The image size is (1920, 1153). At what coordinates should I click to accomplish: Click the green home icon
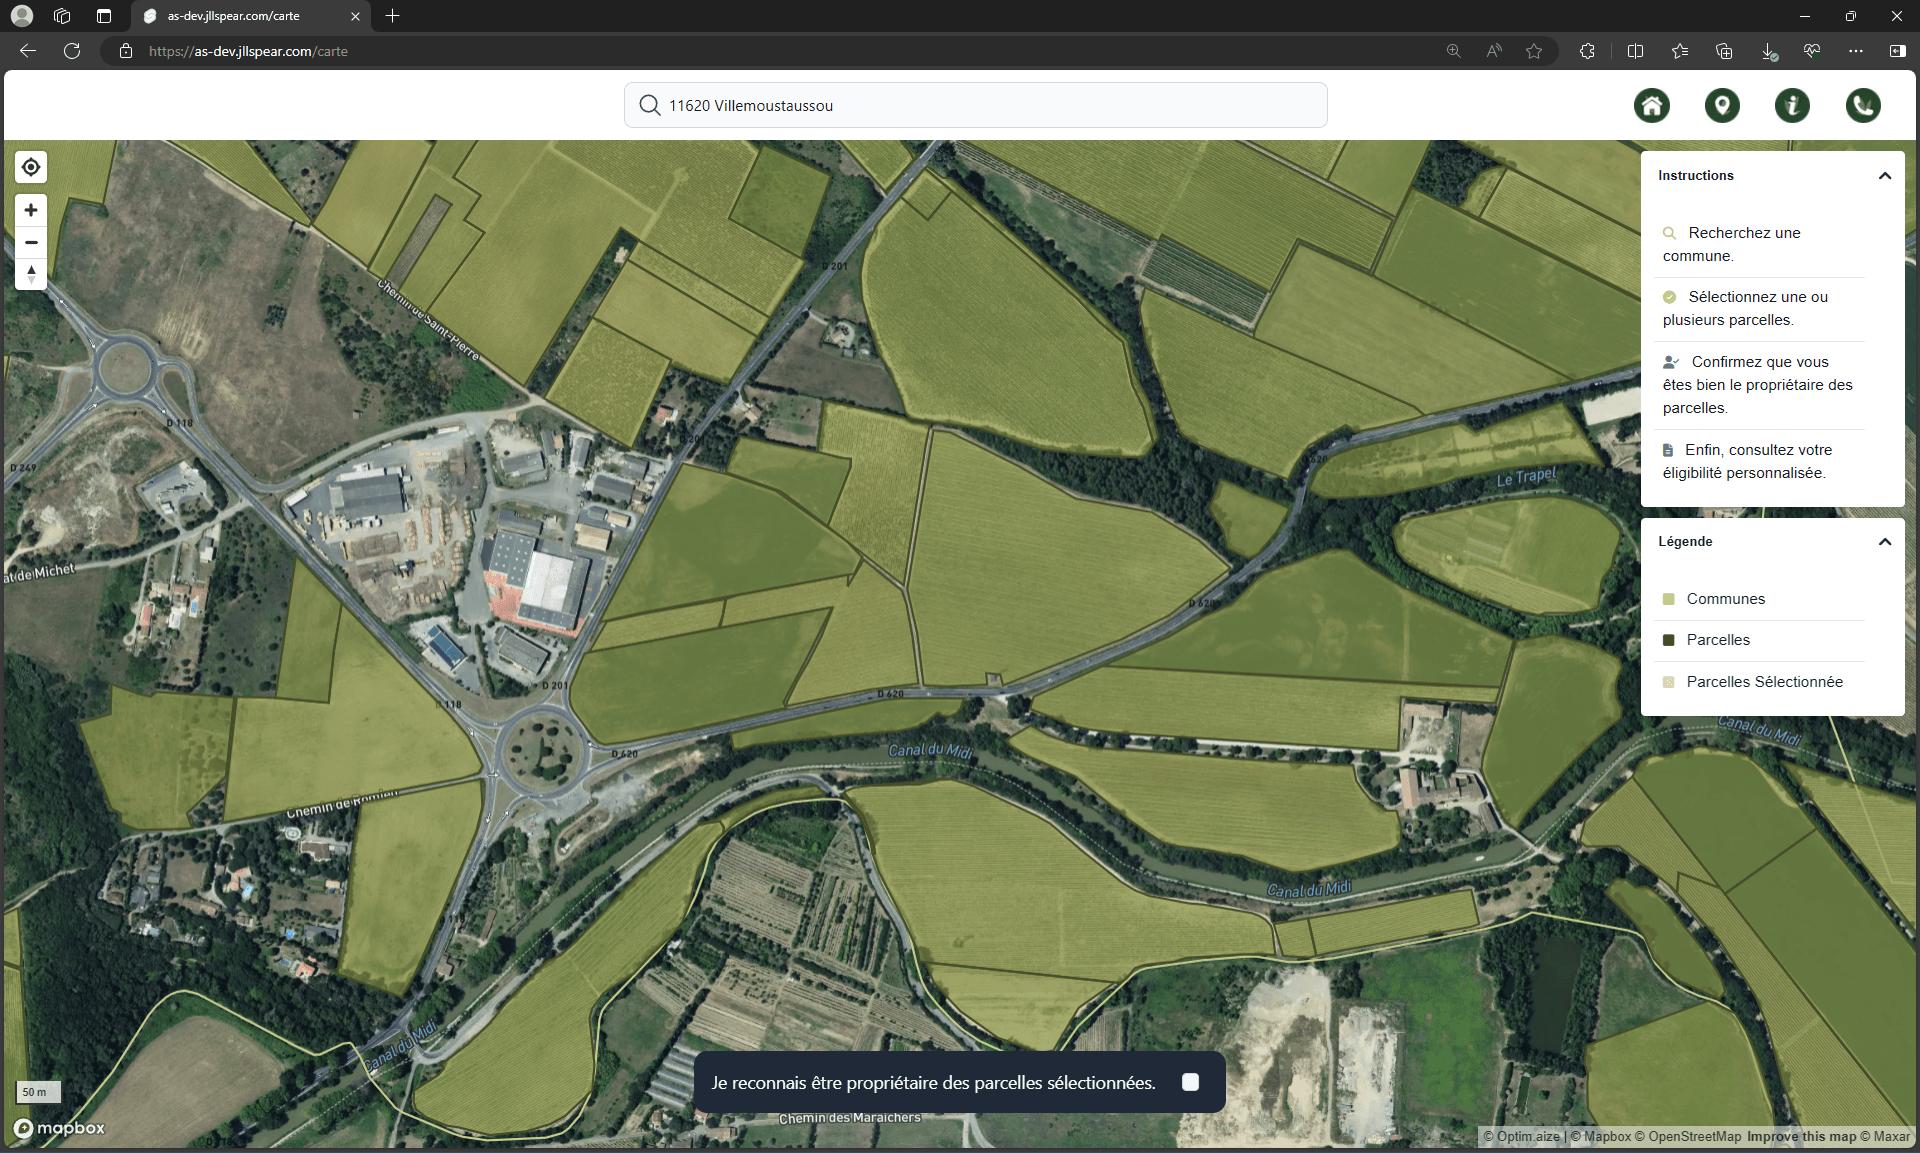(1652, 105)
